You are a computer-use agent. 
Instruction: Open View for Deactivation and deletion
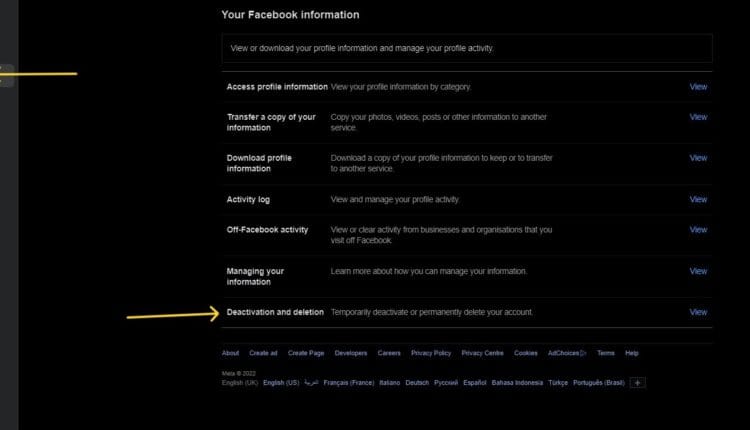coord(698,312)
